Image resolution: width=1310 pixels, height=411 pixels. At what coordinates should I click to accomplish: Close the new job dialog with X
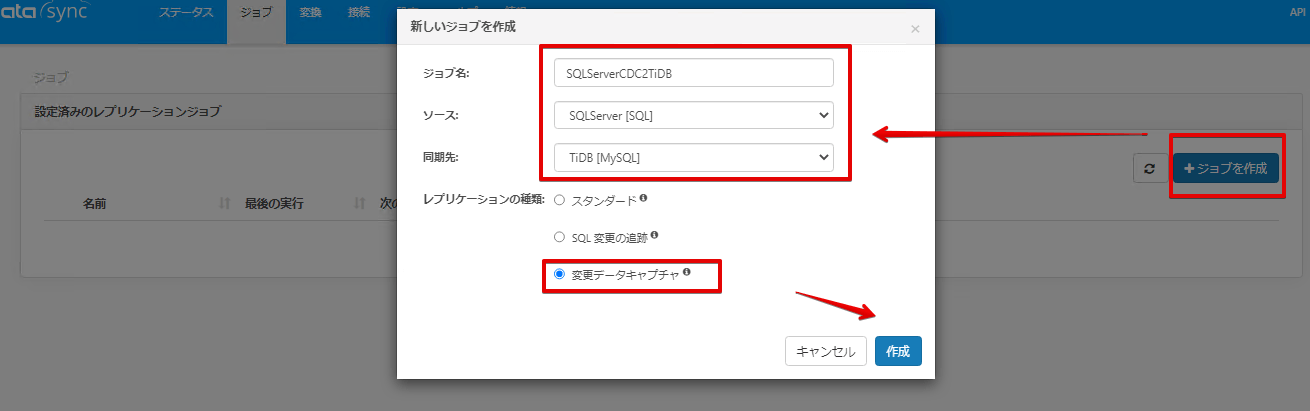click(914, 29)
